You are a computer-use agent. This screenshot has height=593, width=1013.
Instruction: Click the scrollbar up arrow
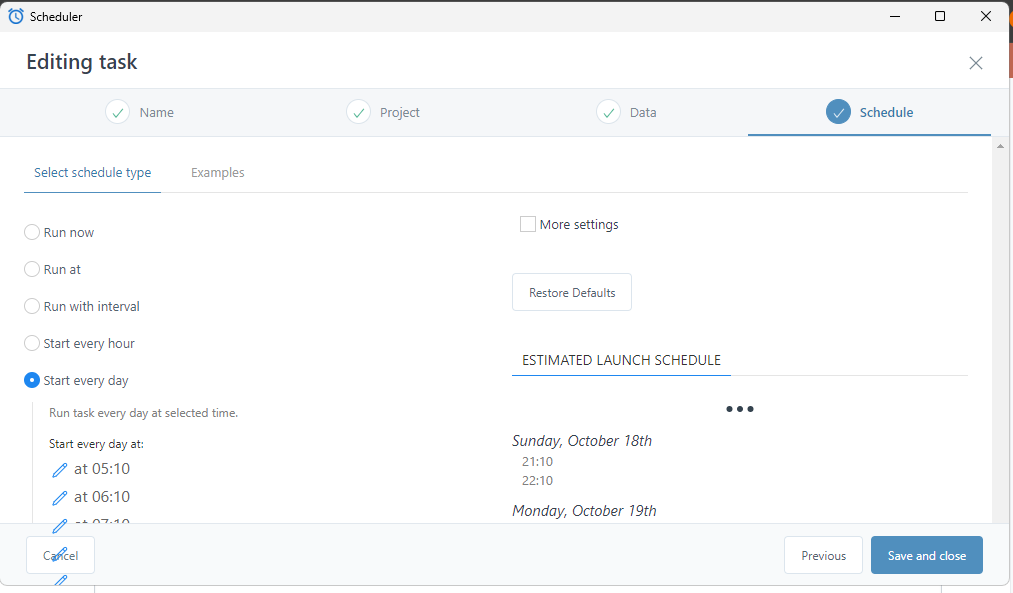1000,147
